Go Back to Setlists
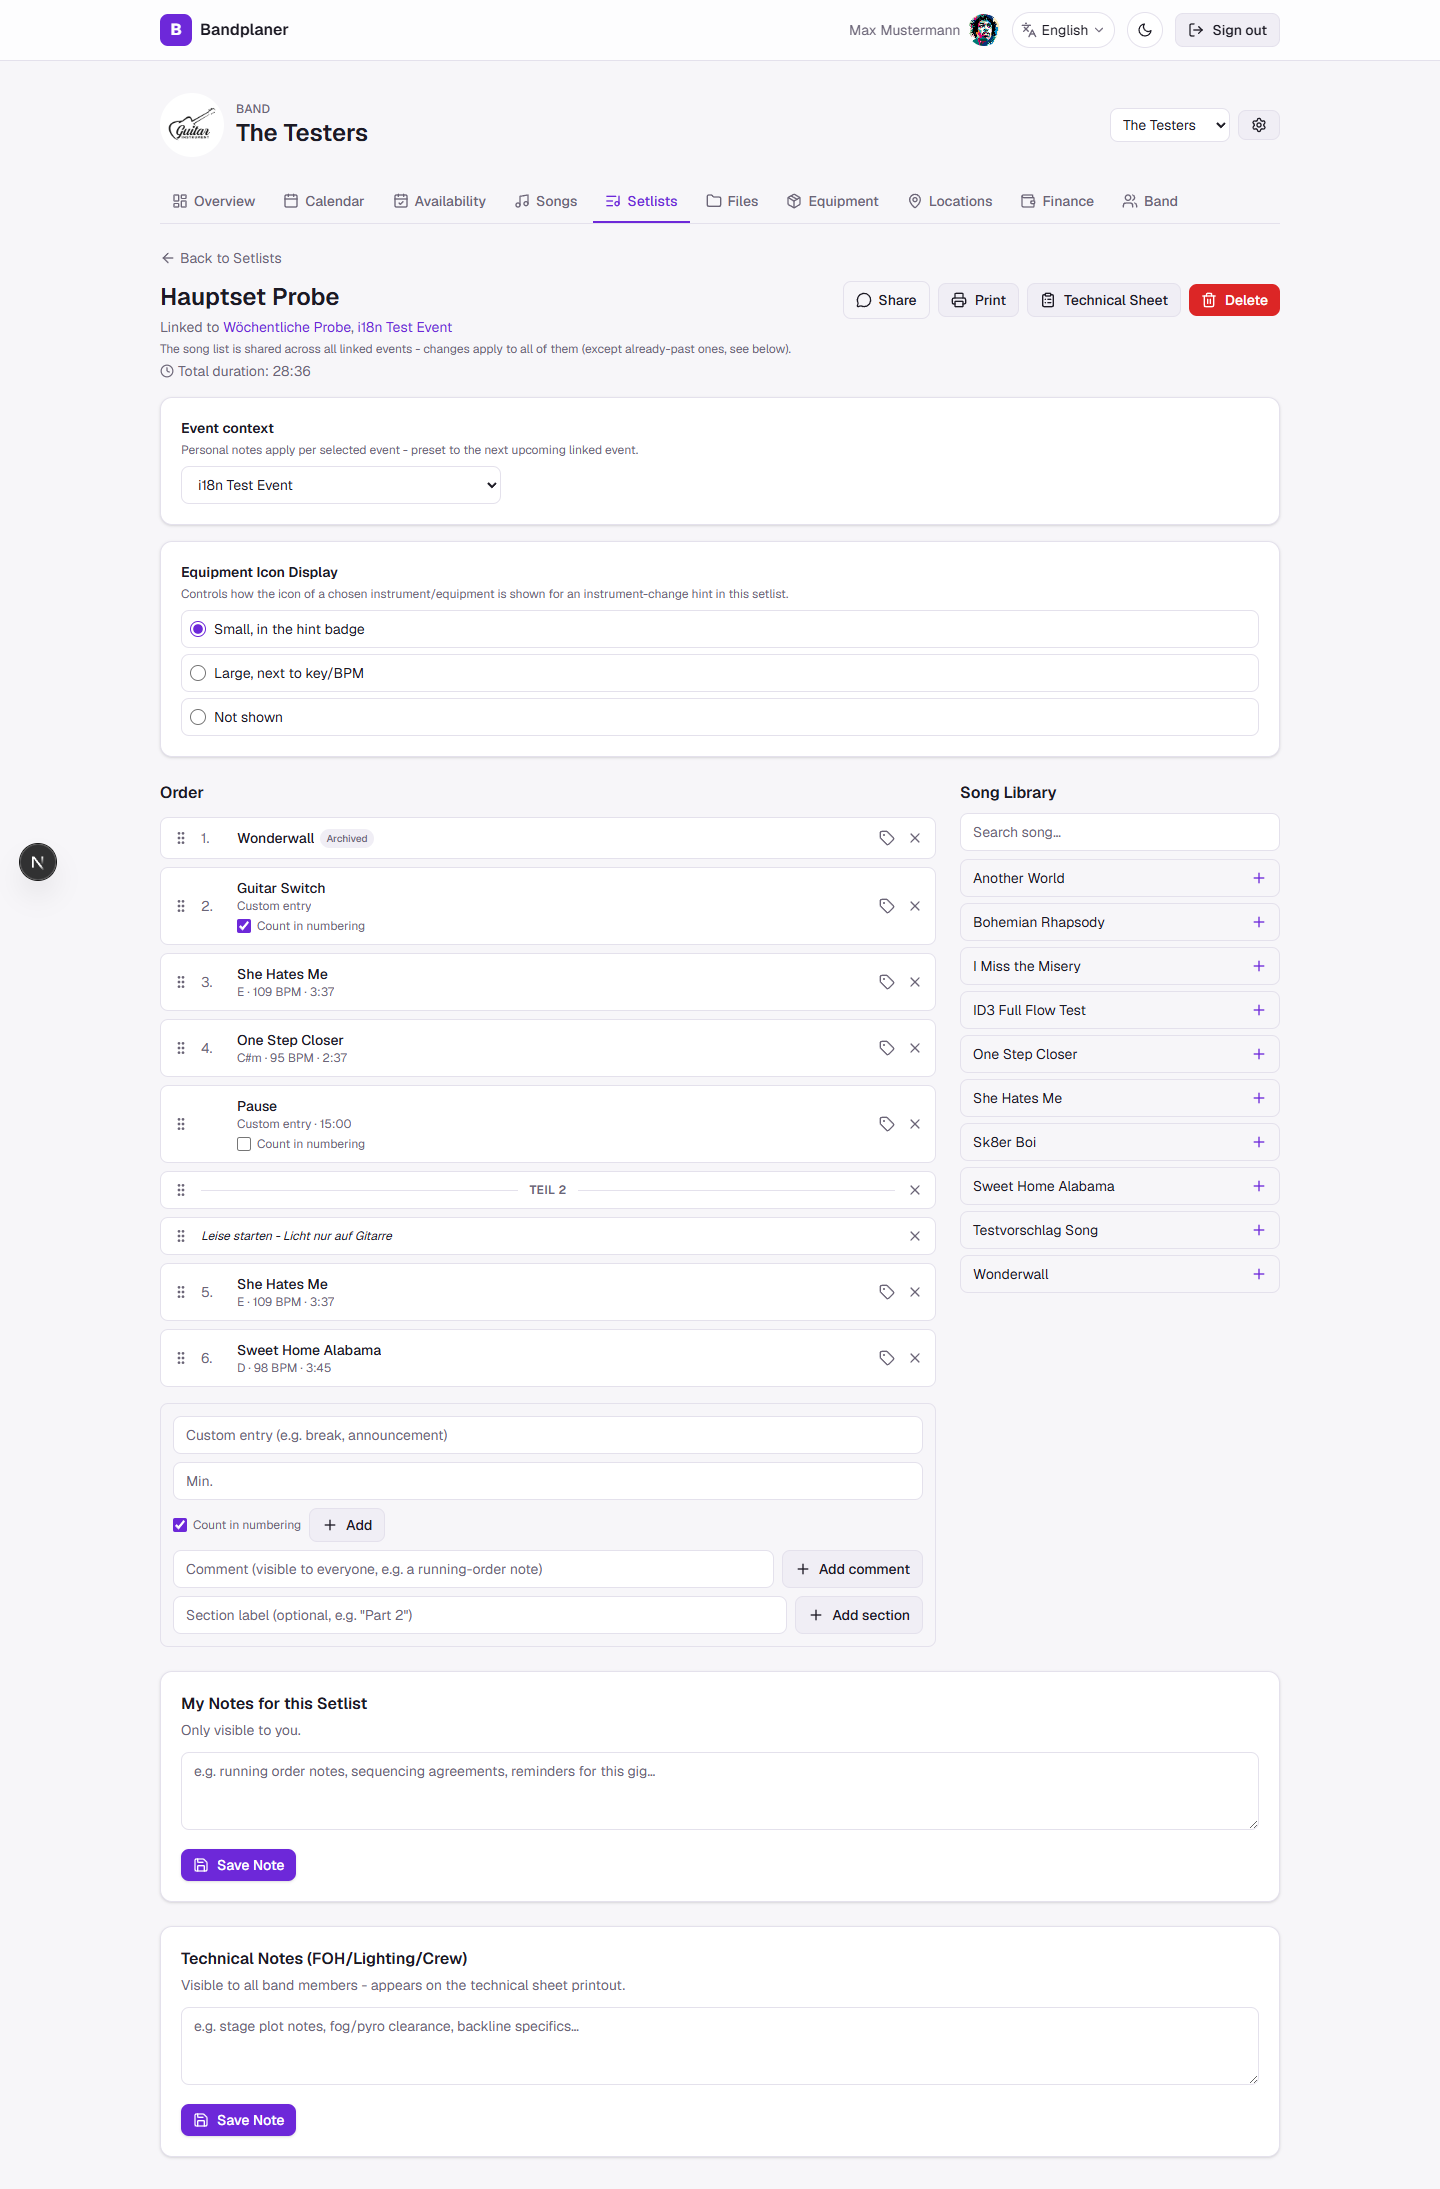Screen dimensions: 1440x2189 (x=221, y=258)
